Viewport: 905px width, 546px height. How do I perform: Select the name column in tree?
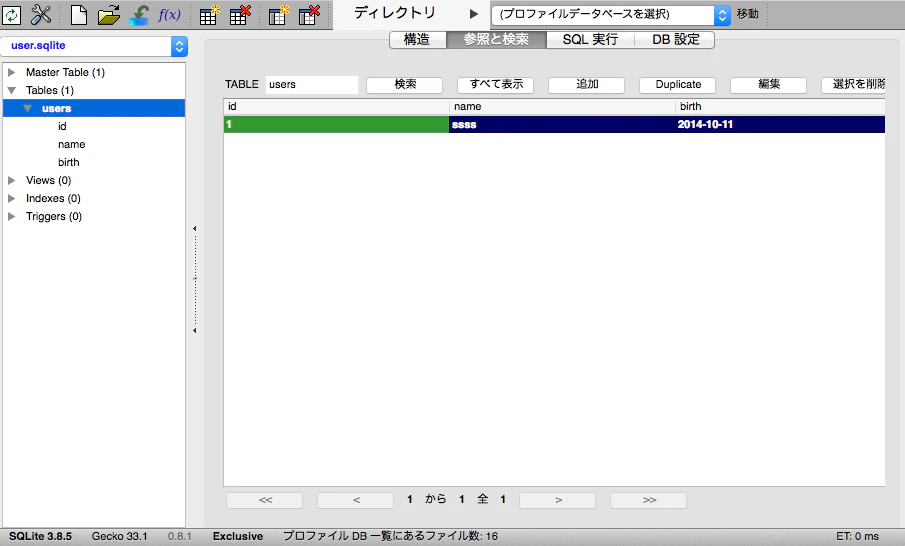click(72, 144)
